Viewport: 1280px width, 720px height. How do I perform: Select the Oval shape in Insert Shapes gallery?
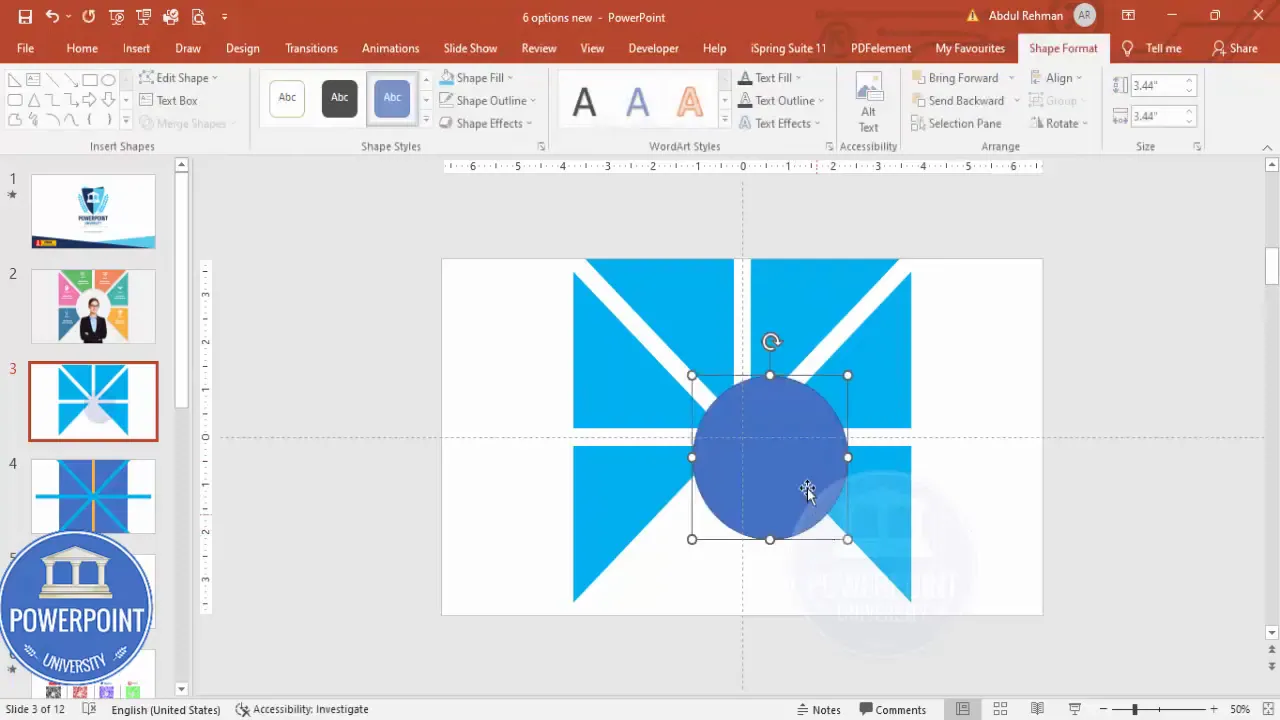[108, 80]
